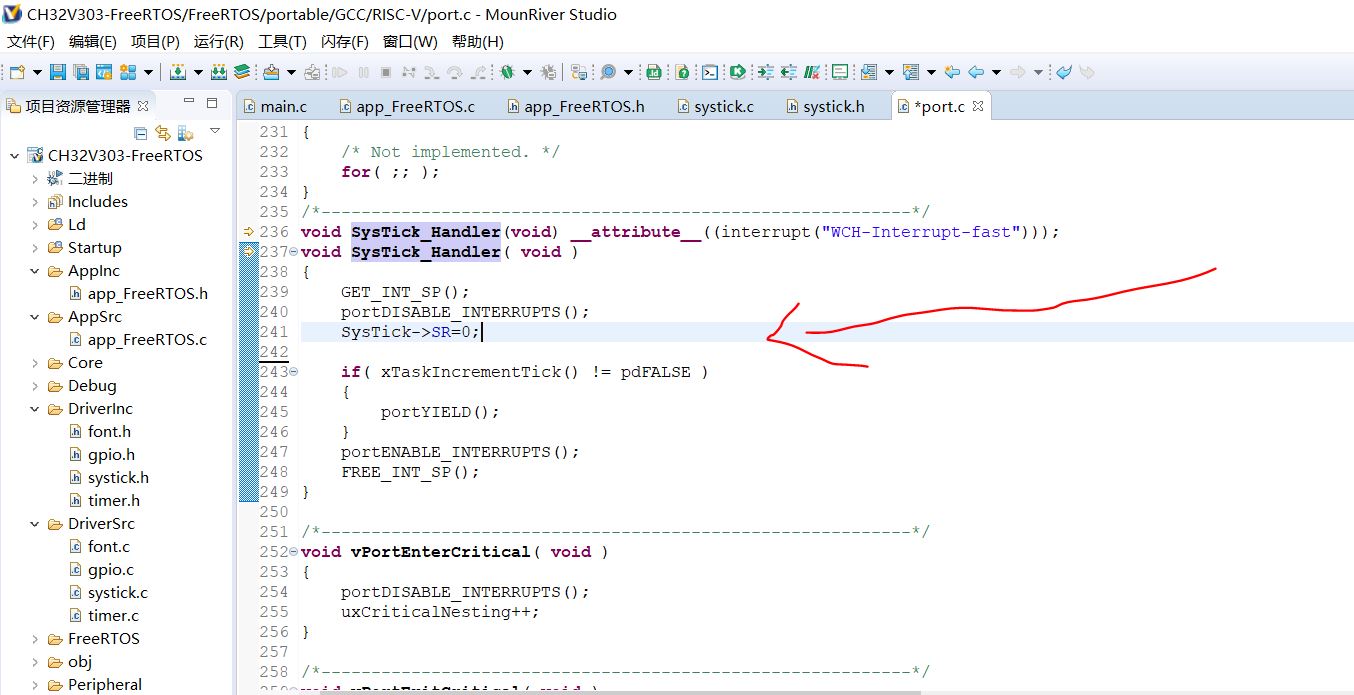Toggle Link with Editor in explorer
This screenshot has width=1354, height=695.
163,133
